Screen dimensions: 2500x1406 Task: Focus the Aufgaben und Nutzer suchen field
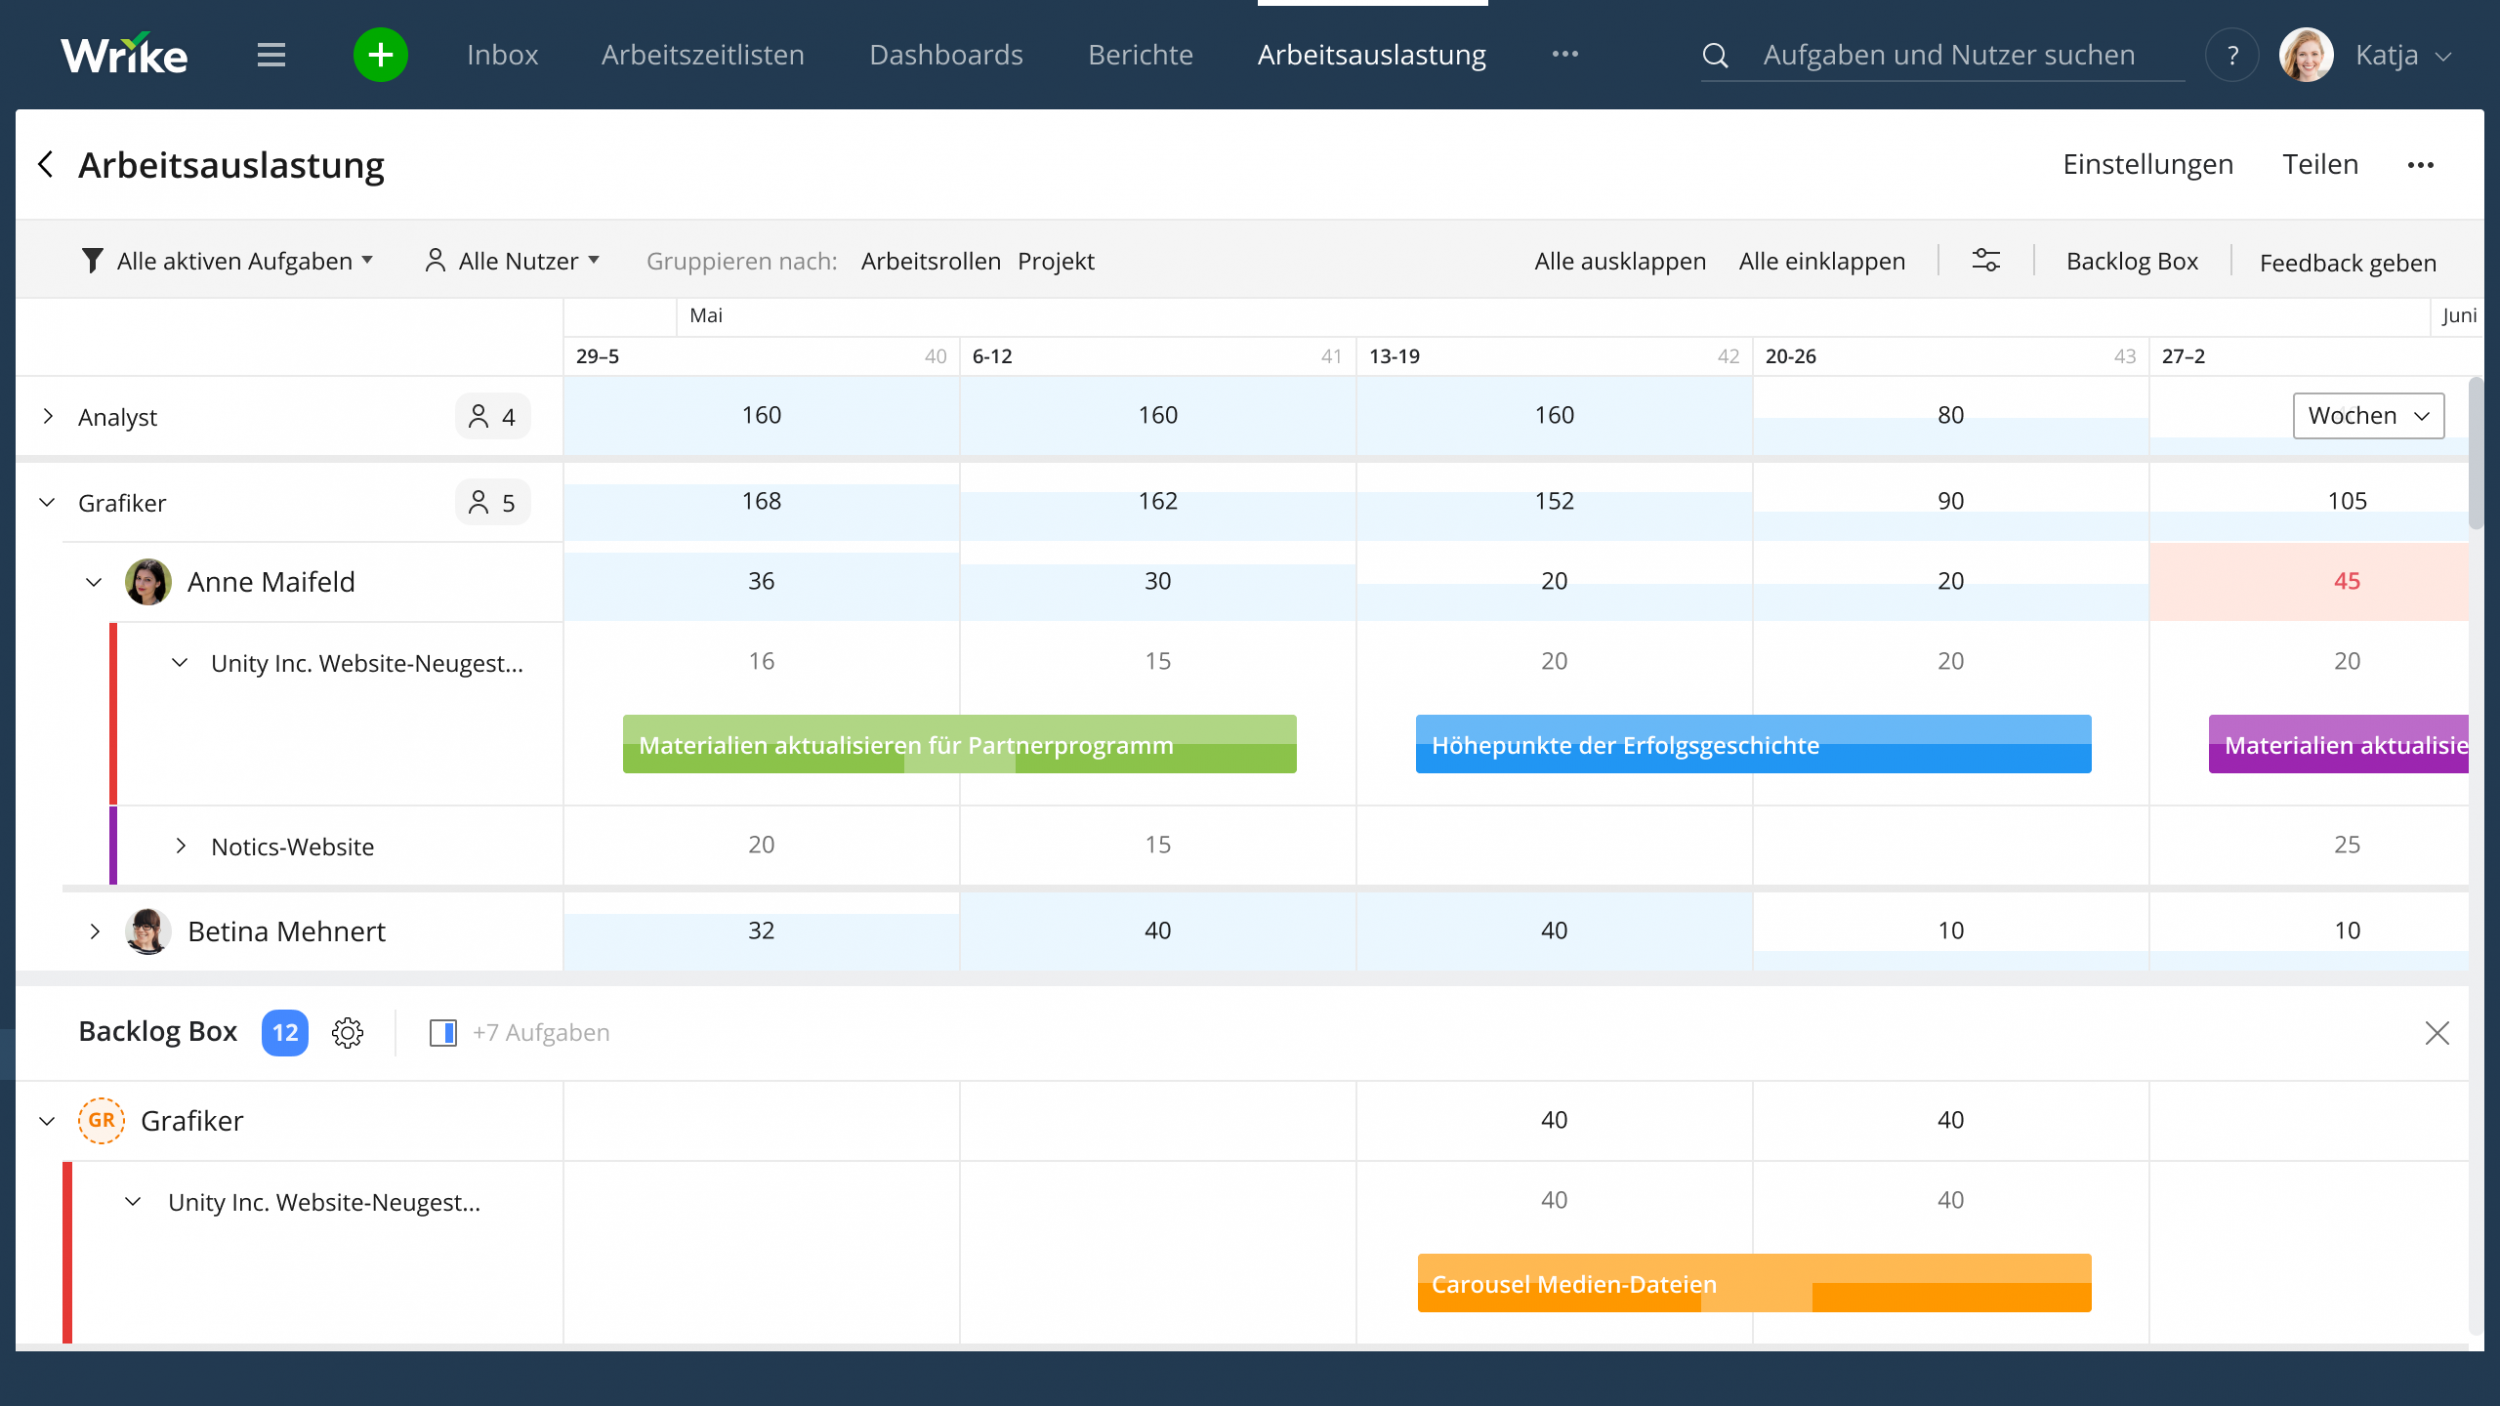tap(1948, 55)
